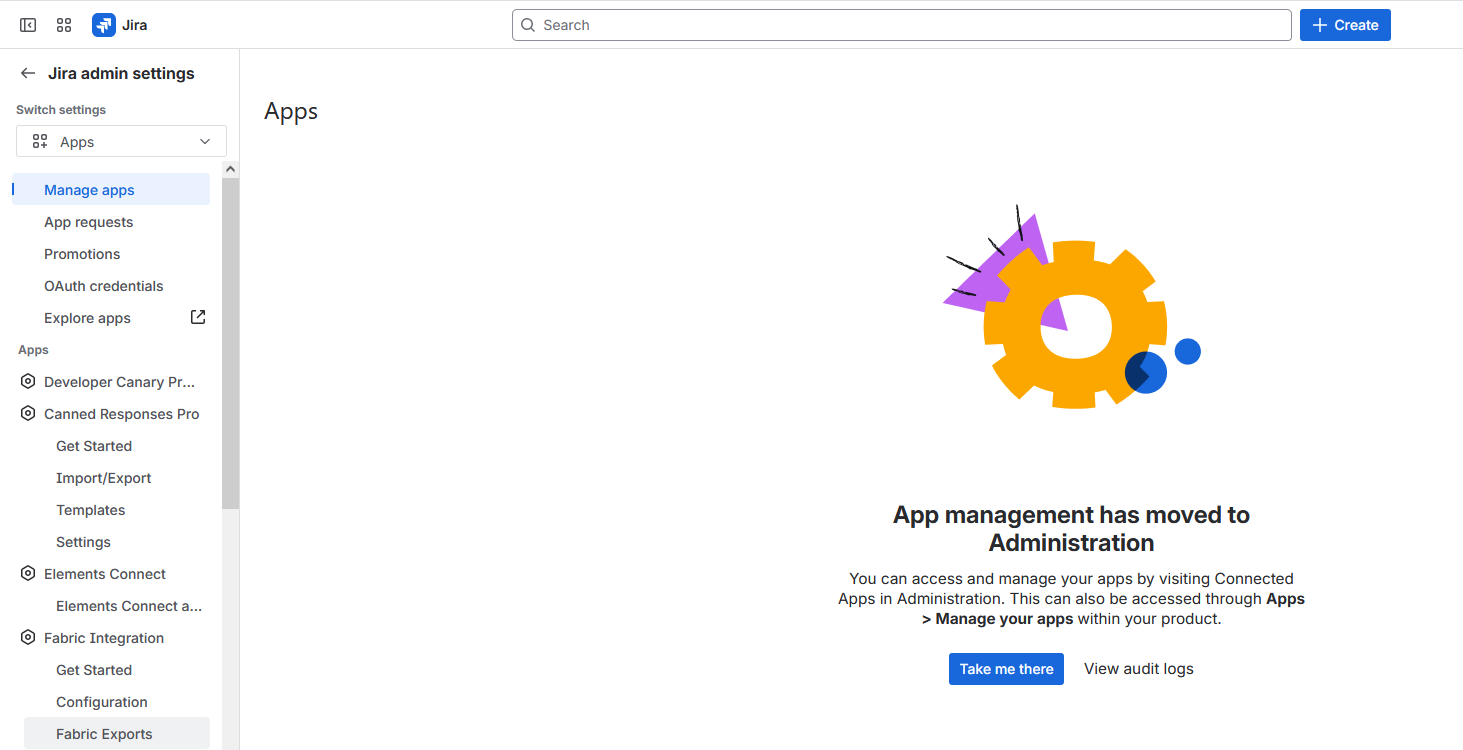Click the blue Create button
Image resolution: width=1463 pixels, height=750 pixels.
click(x=1344, y=25)
